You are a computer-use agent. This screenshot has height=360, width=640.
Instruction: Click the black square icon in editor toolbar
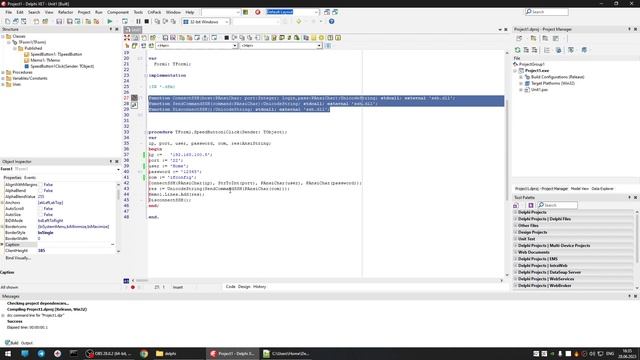pos(227,38)
